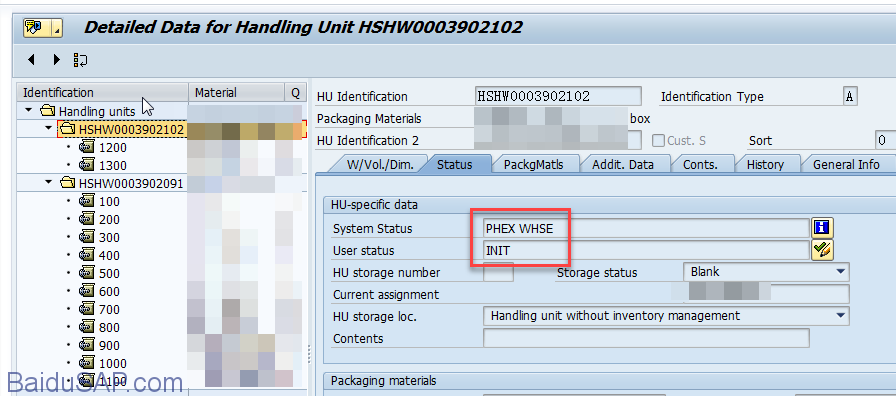Click the Q column header

[x=294, y=93]
